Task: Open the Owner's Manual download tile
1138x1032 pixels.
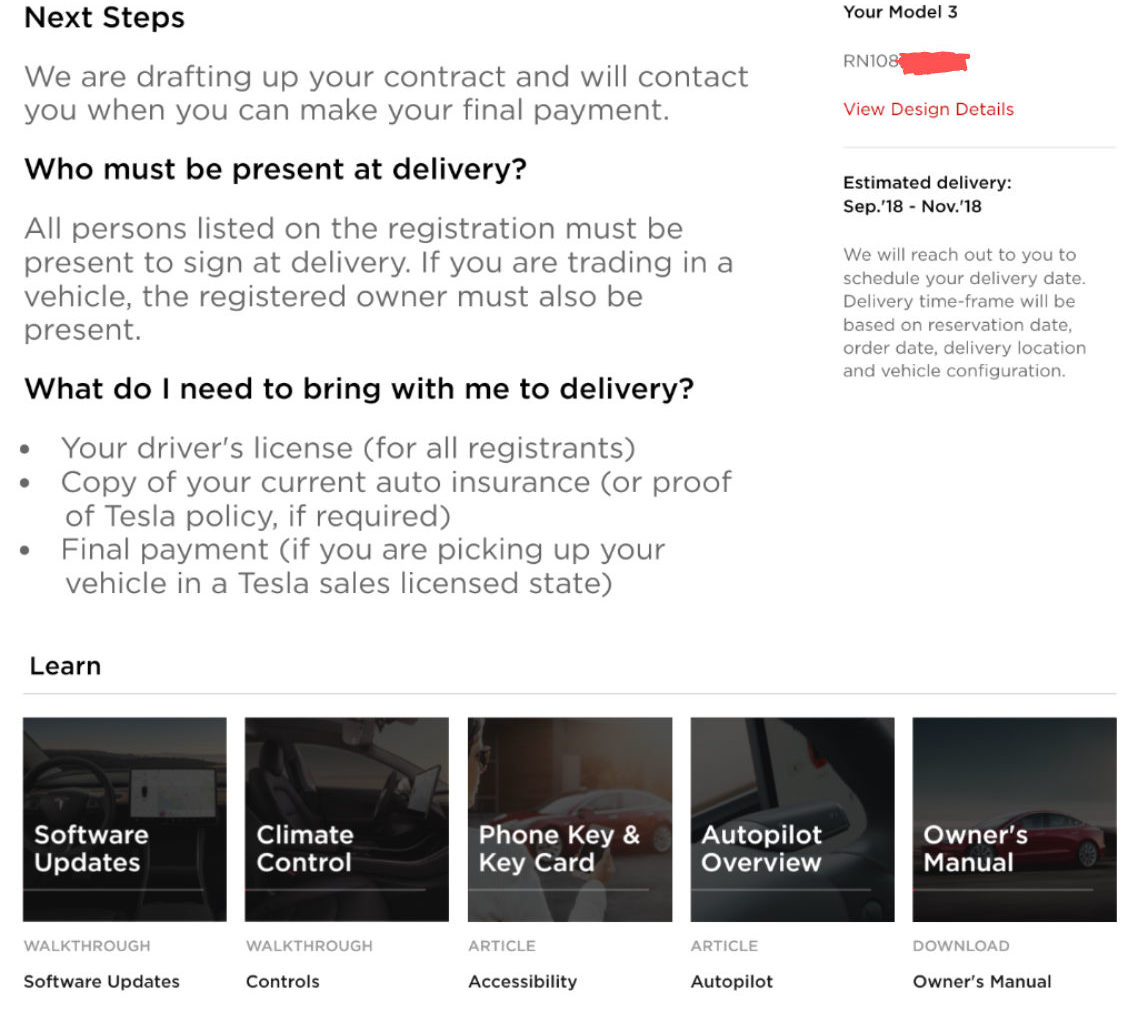Action: (1015, 819)
